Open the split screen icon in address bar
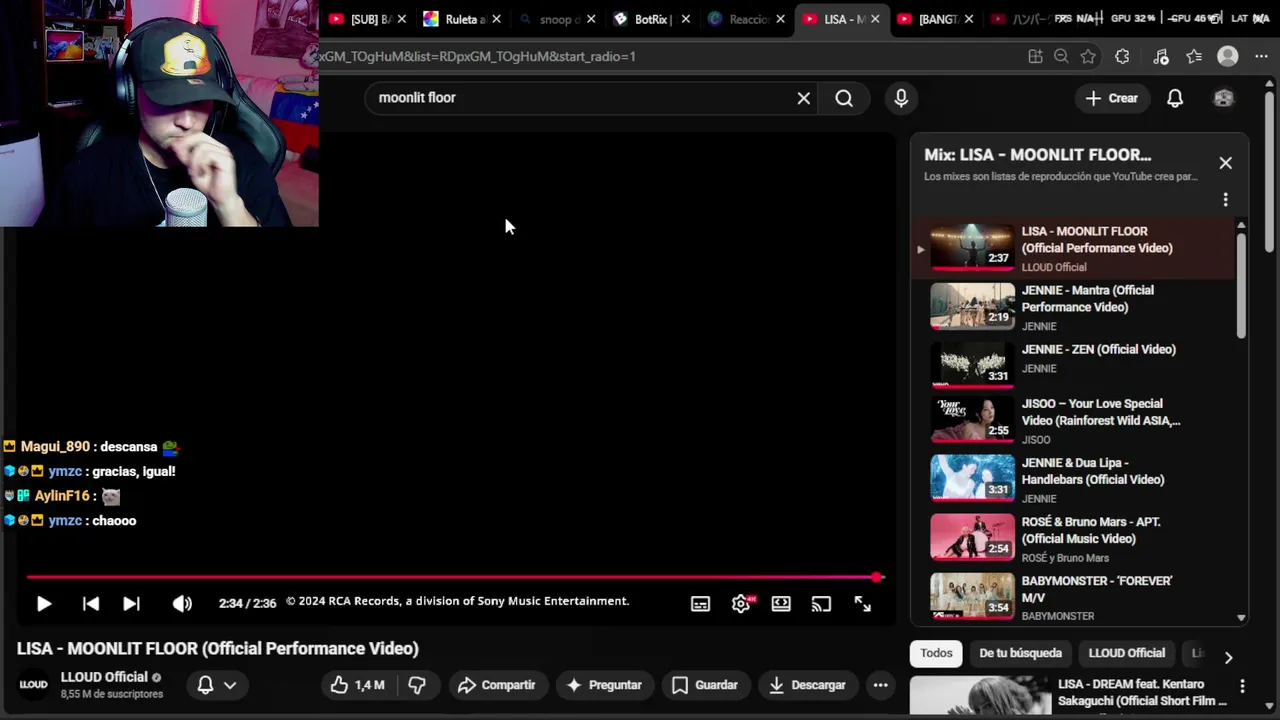 pos(1035,57)
